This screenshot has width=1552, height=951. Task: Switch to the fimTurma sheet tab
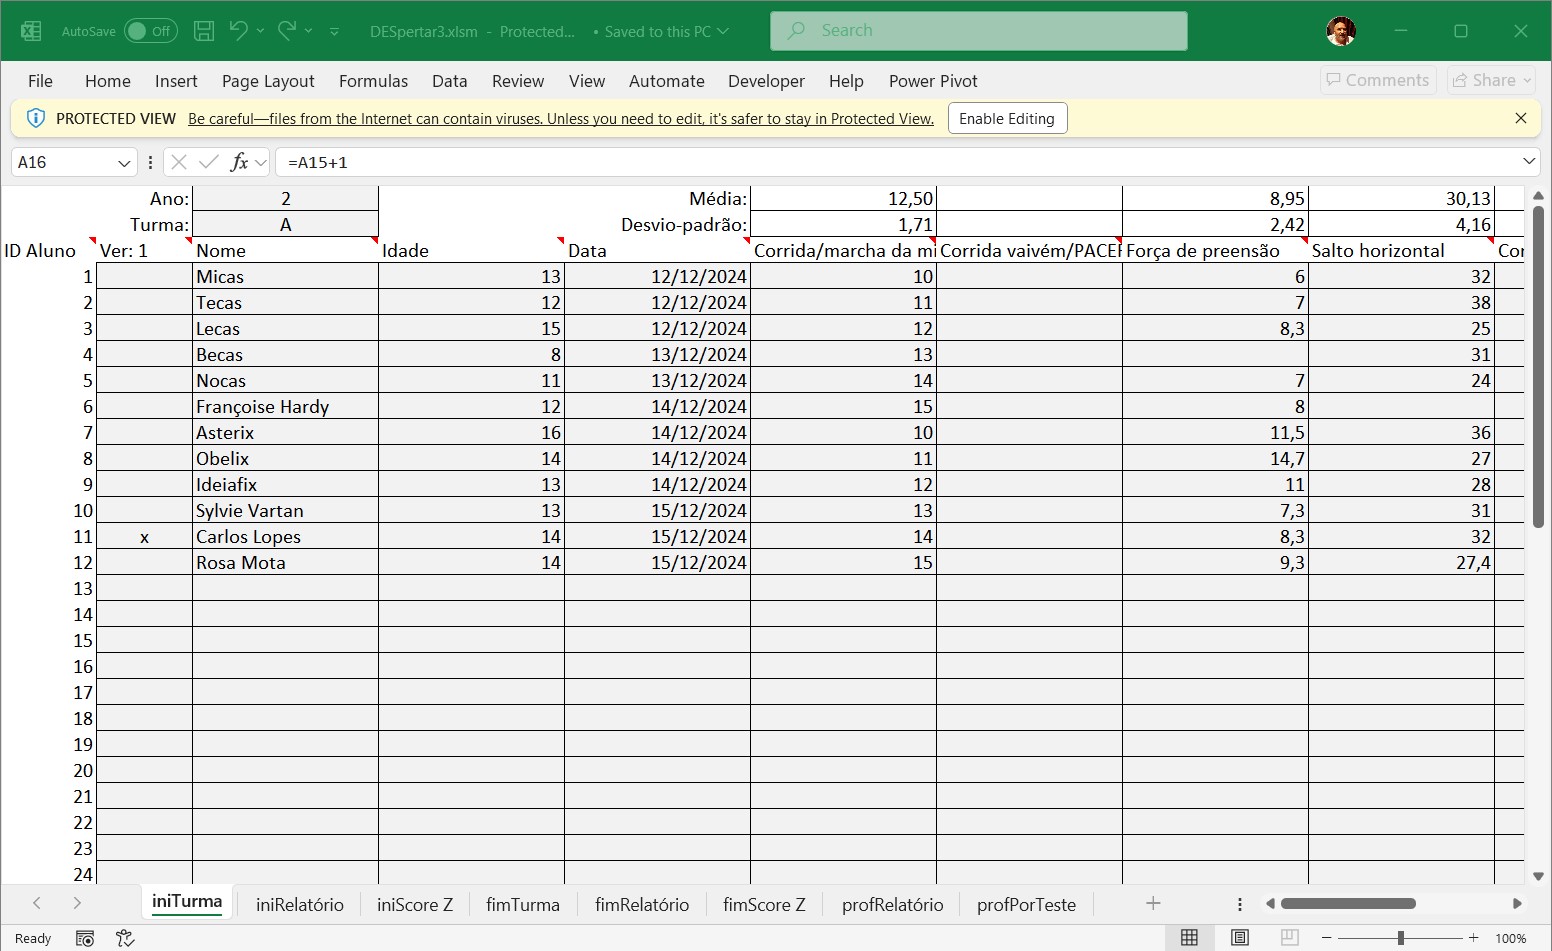coord(523,904)
